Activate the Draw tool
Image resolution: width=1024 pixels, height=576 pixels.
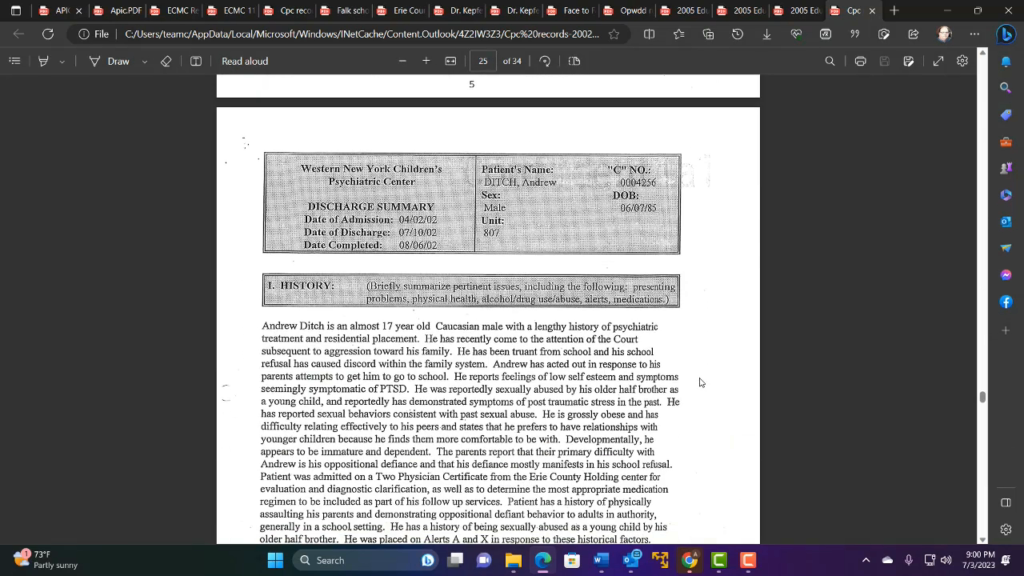(109, 61)
